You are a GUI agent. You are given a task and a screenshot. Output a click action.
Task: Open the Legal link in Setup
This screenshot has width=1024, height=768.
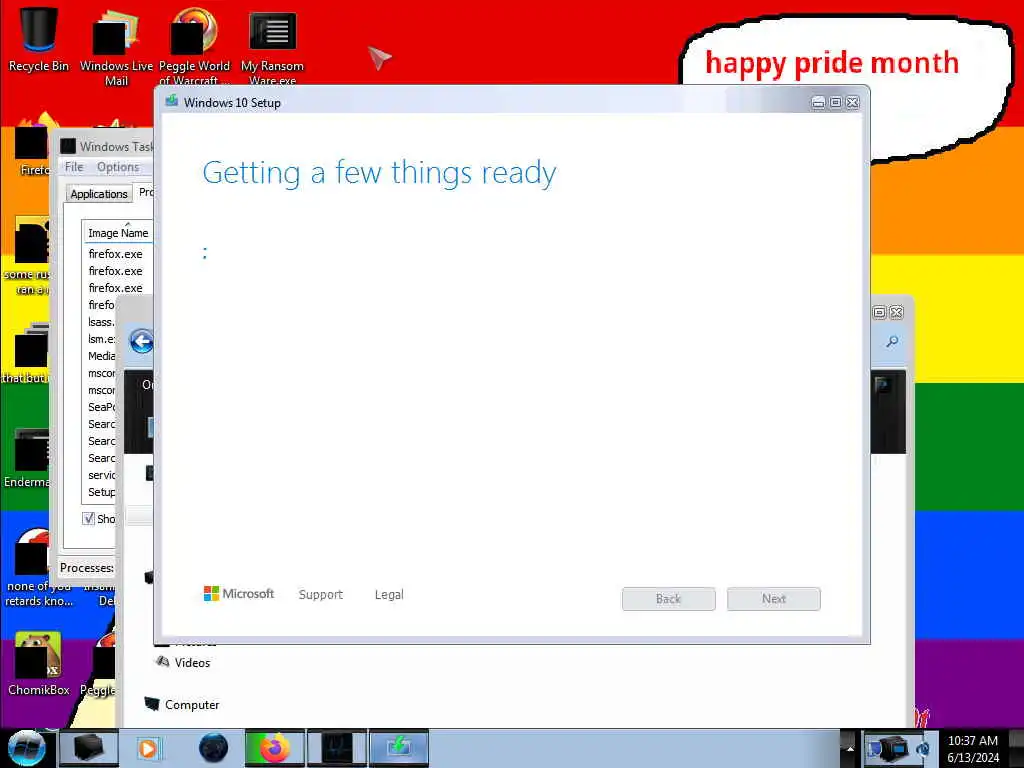[x=389, y=594]
